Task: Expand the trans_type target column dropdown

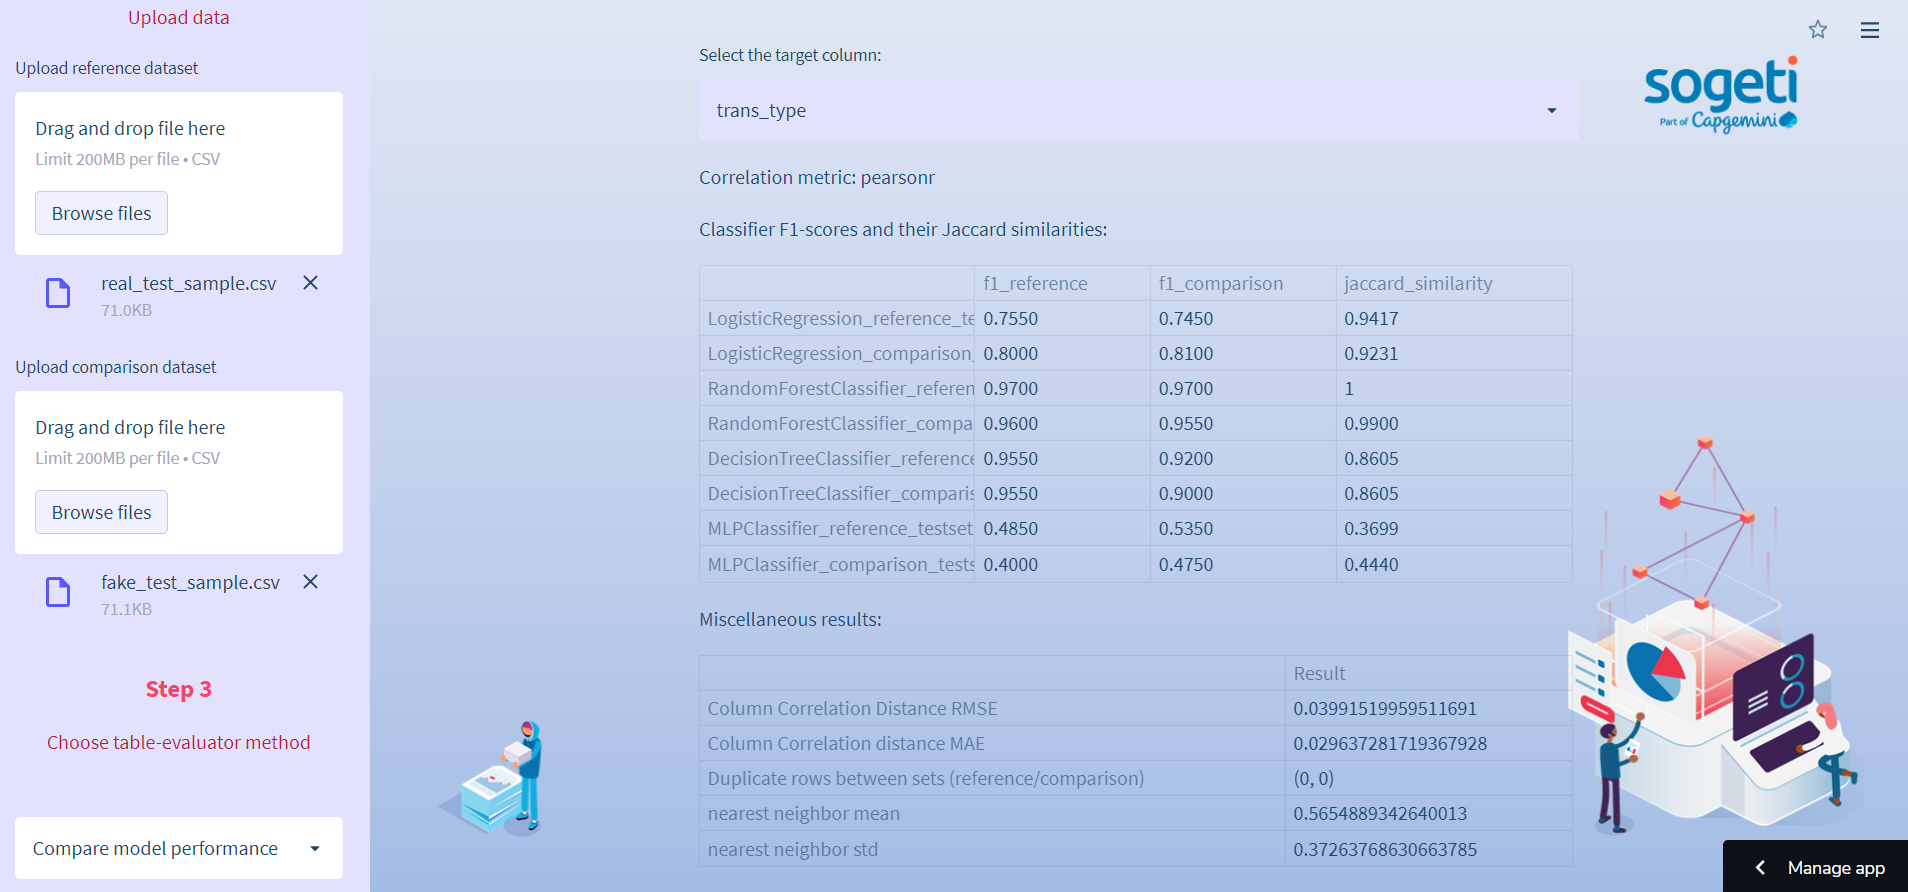Action: (x=1138, y=110)
